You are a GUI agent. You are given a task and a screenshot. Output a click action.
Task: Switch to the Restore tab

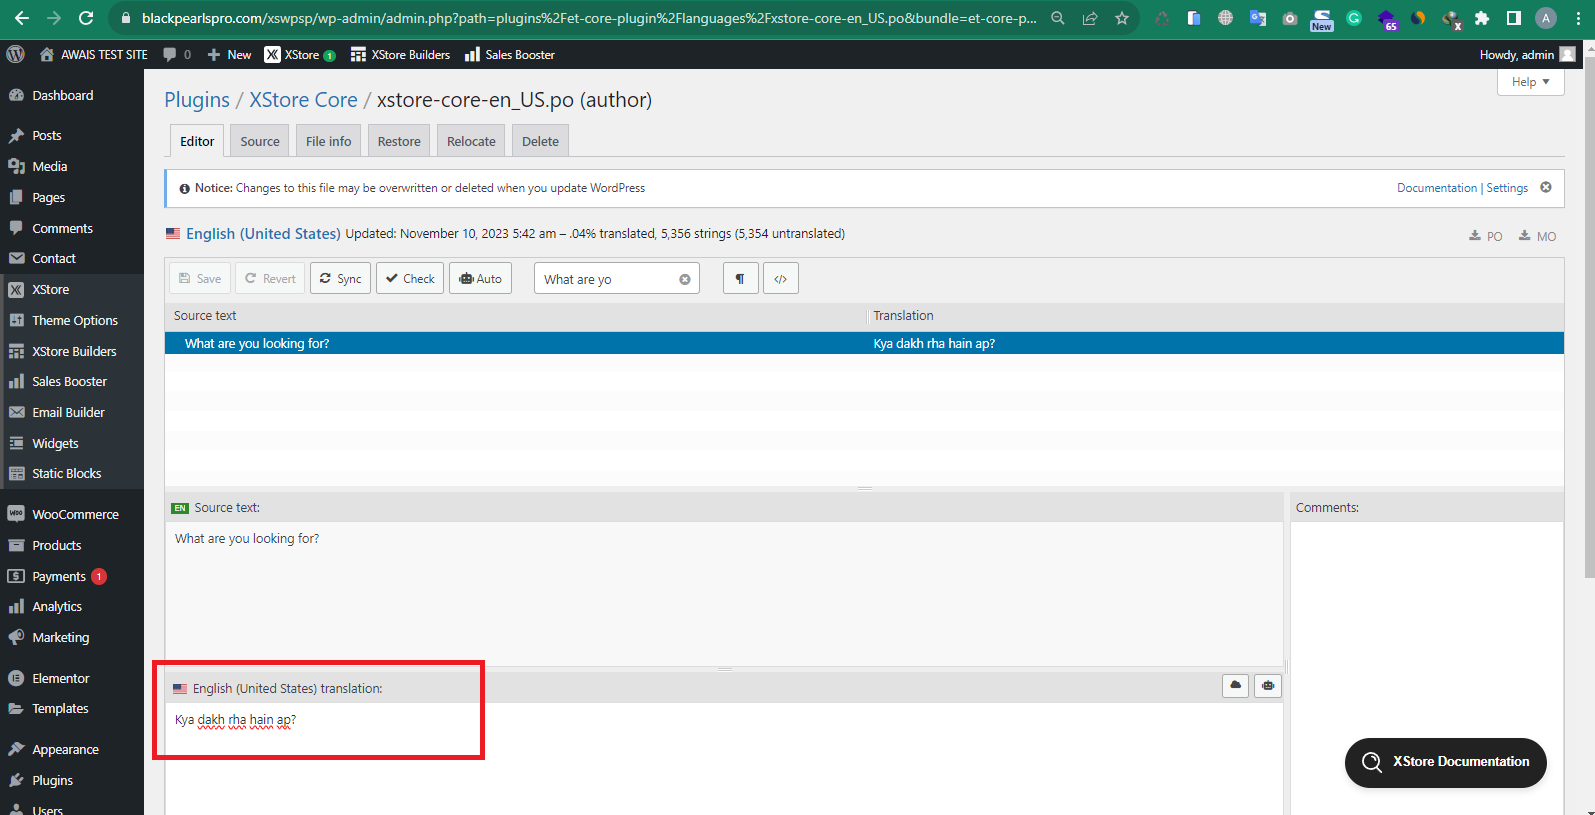[399, 141]
